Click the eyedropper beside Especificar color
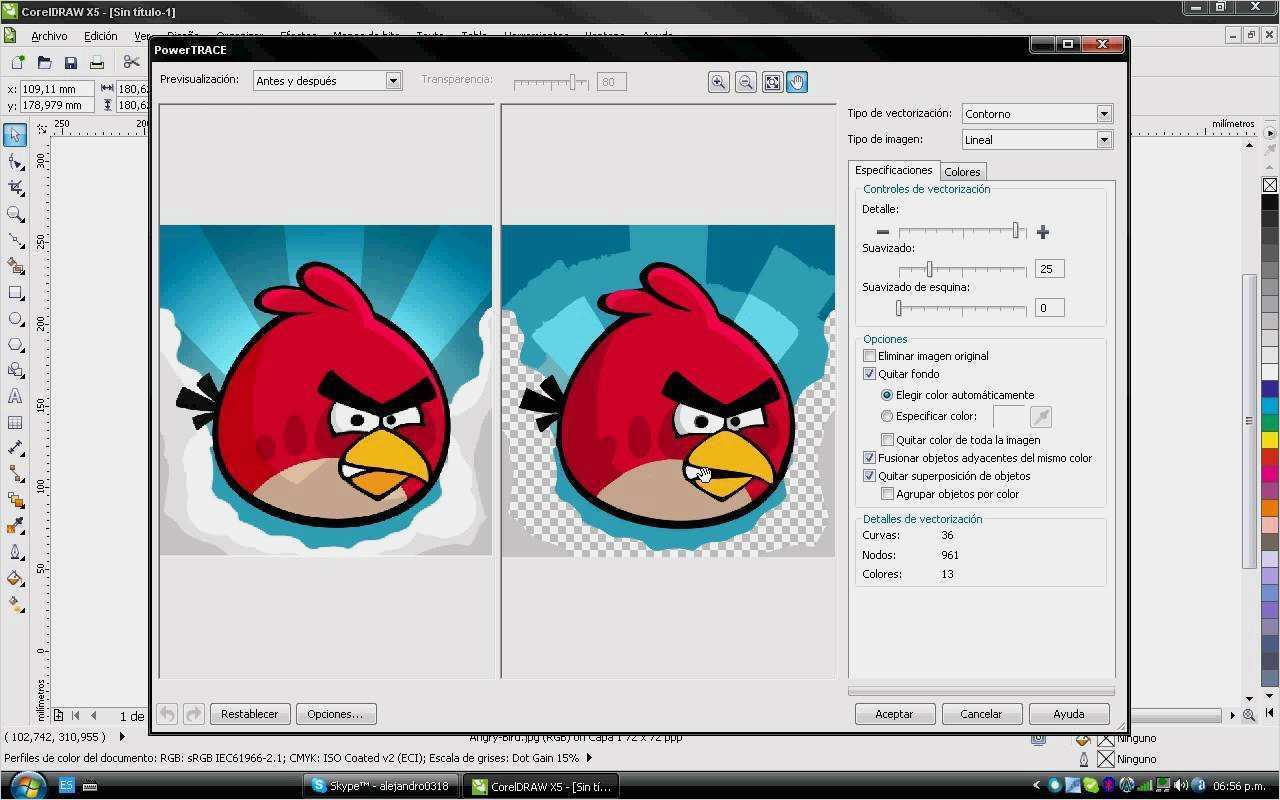Image resolution: width=1280 pixels, height=800 pixels. [x=1040, y=417]
